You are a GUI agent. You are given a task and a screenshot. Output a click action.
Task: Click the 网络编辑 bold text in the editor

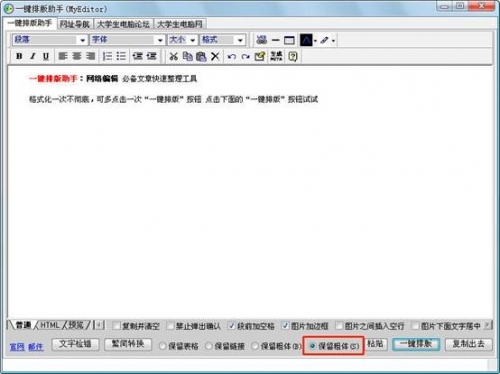point(102,79)
